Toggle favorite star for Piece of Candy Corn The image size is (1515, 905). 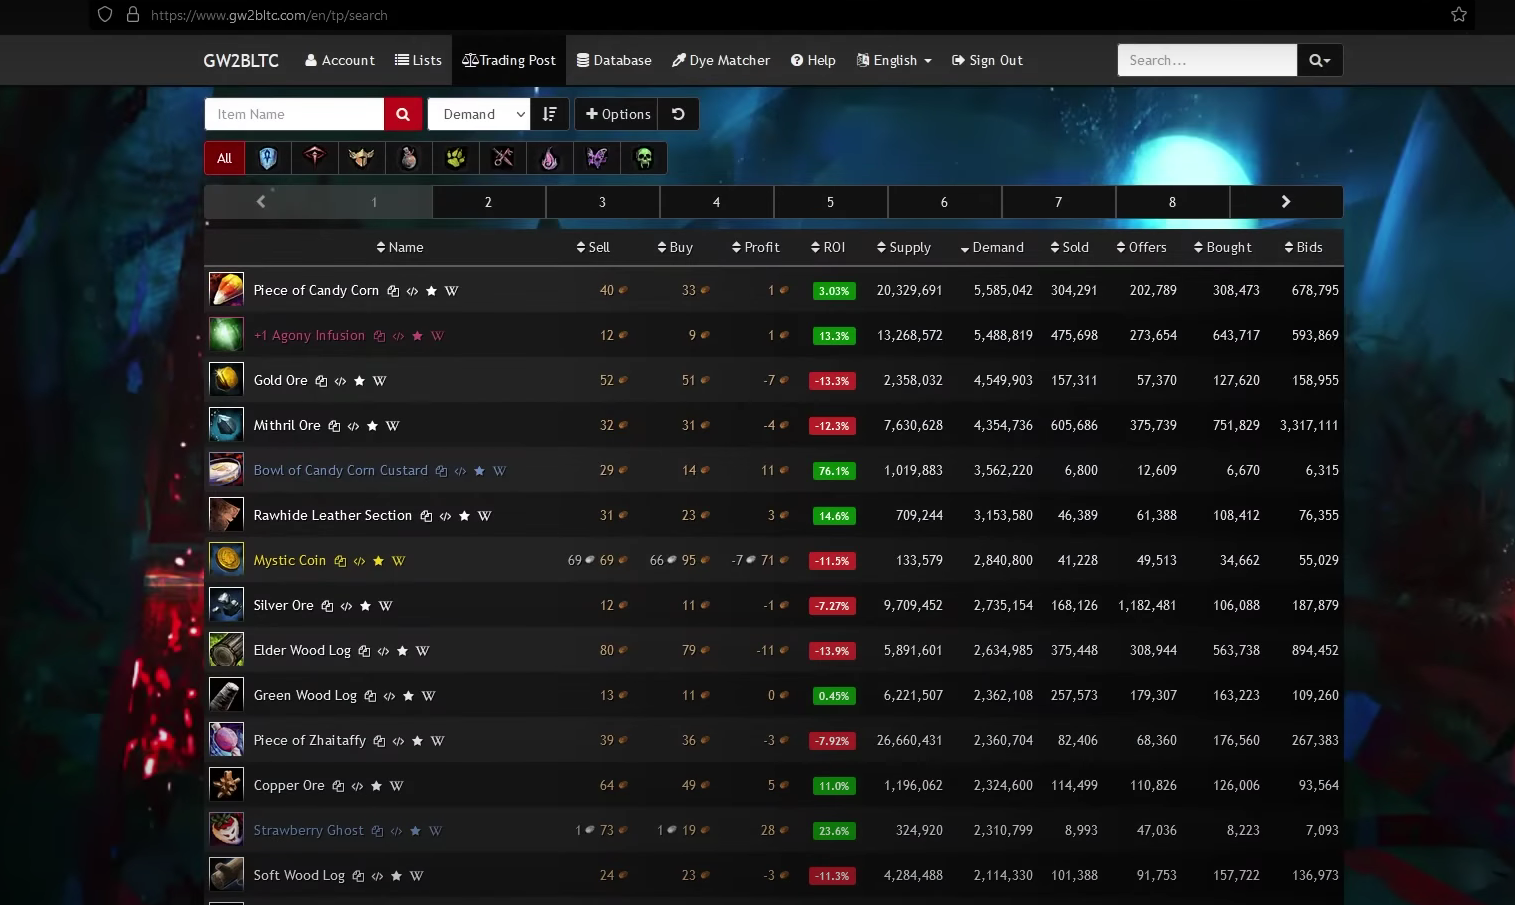(x=431, y=291)
